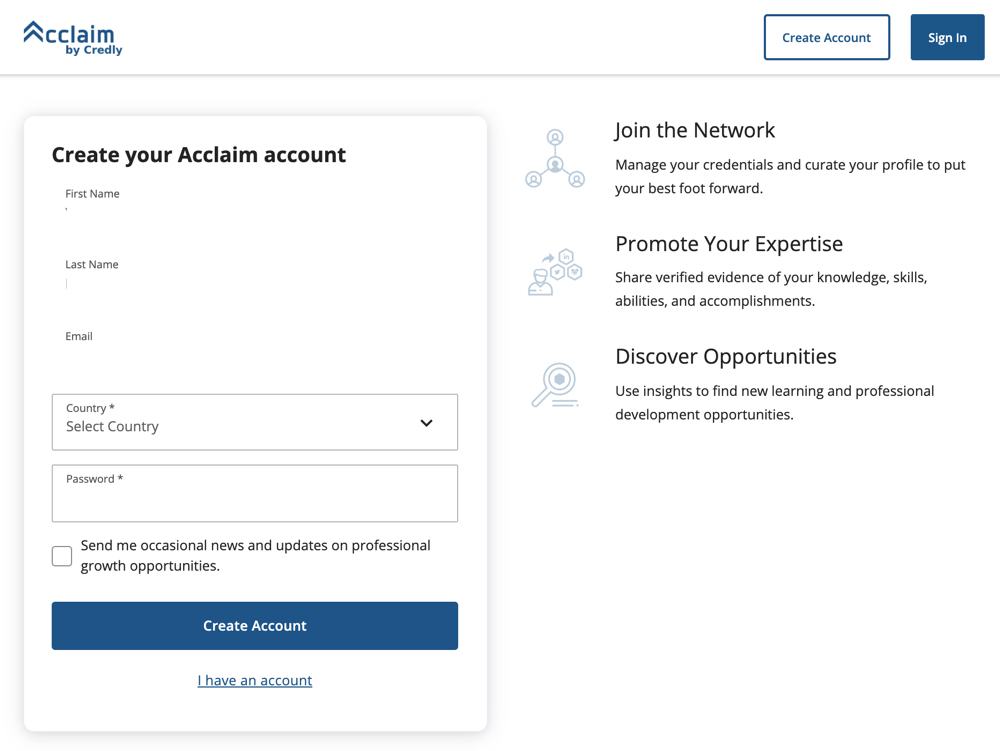Image resolution: width=1000 pixels, height=751 pixels.
Task: Open the I have an account link
Action: pyautogui.click(x=255, y=680)
